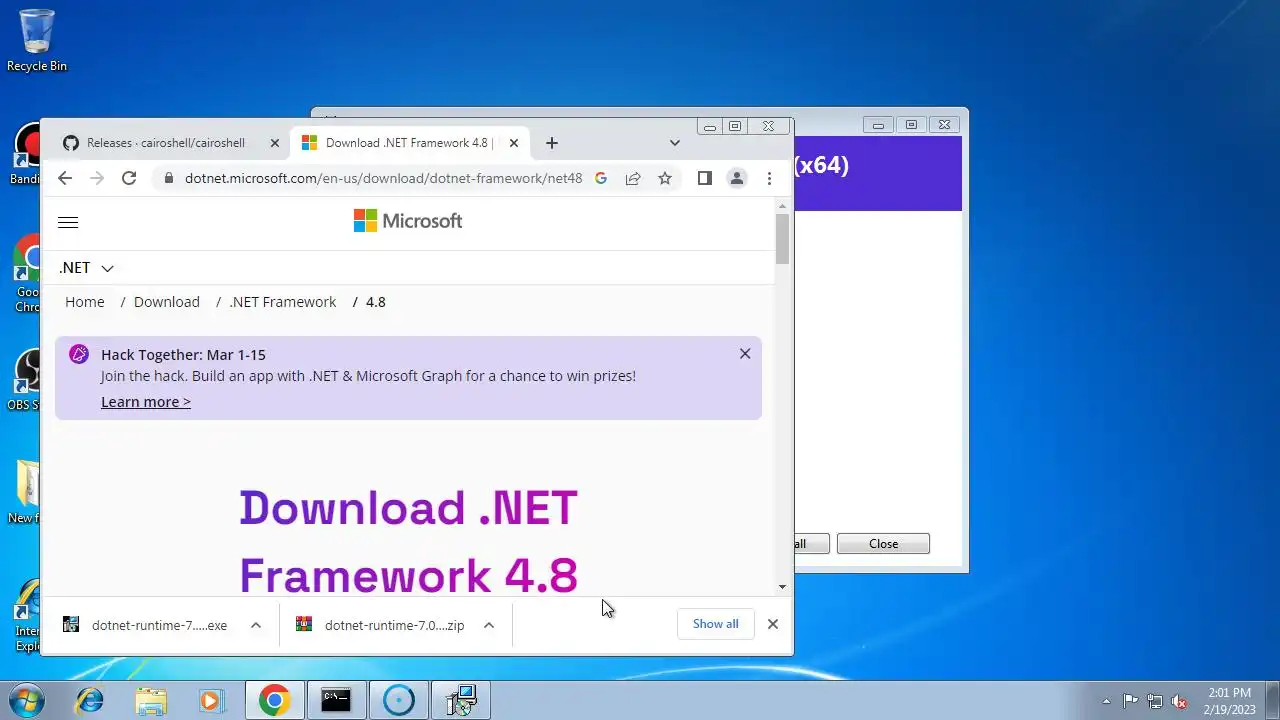
Task: Switch to the Releases cairoshell tab
Action: (165, 143)
